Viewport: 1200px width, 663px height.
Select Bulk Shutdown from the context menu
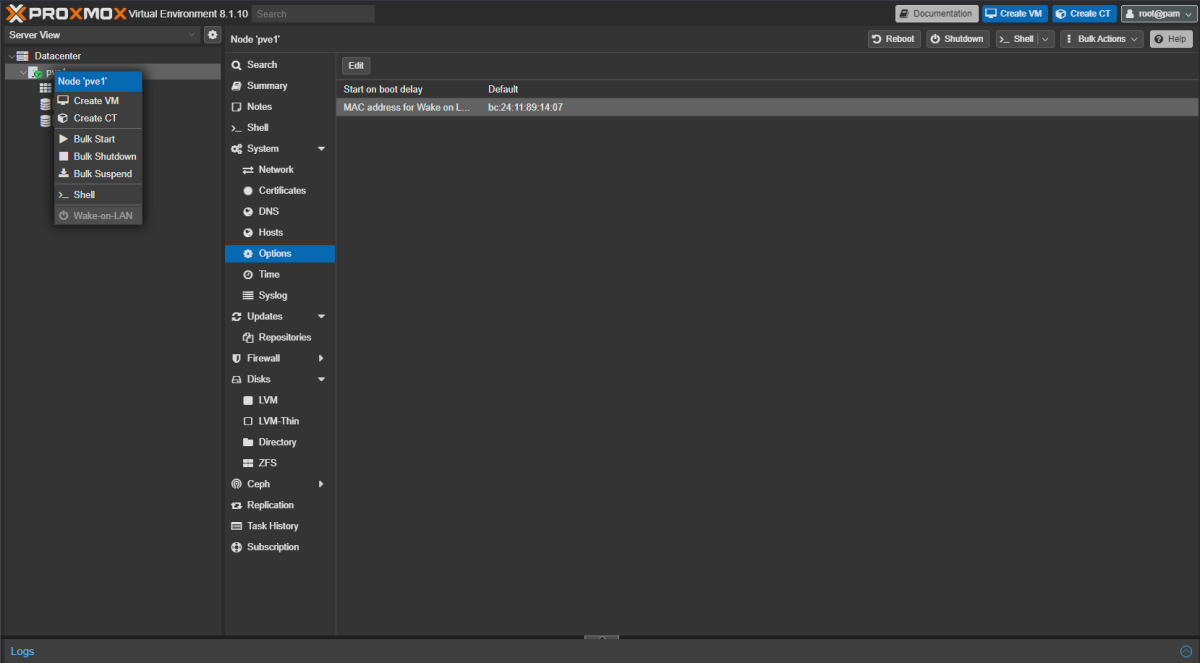97,156
